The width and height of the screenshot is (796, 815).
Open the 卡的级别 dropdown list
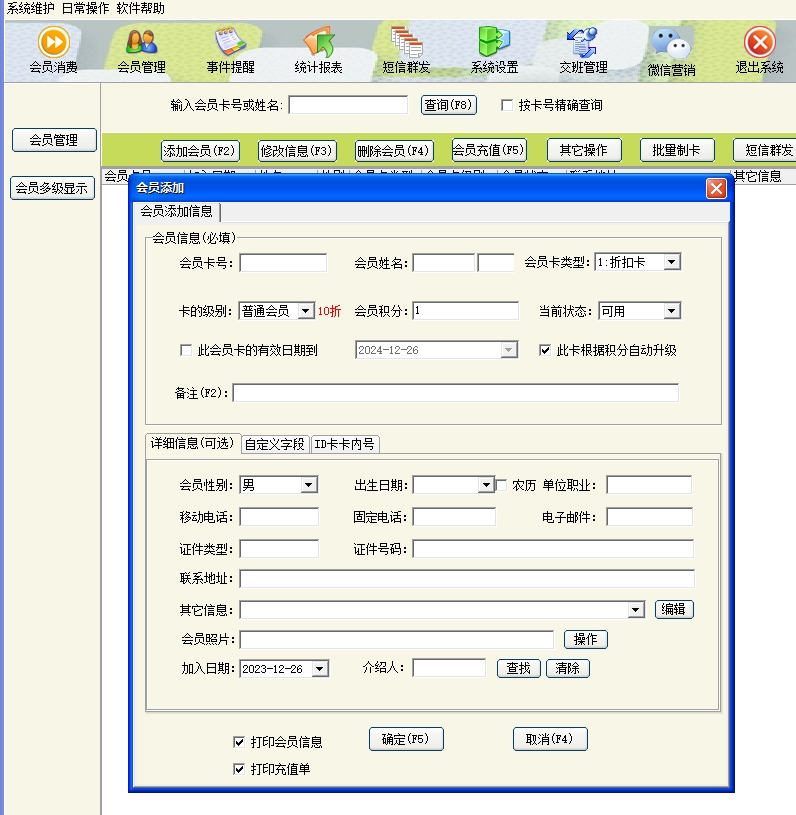(x=306, y=311)
